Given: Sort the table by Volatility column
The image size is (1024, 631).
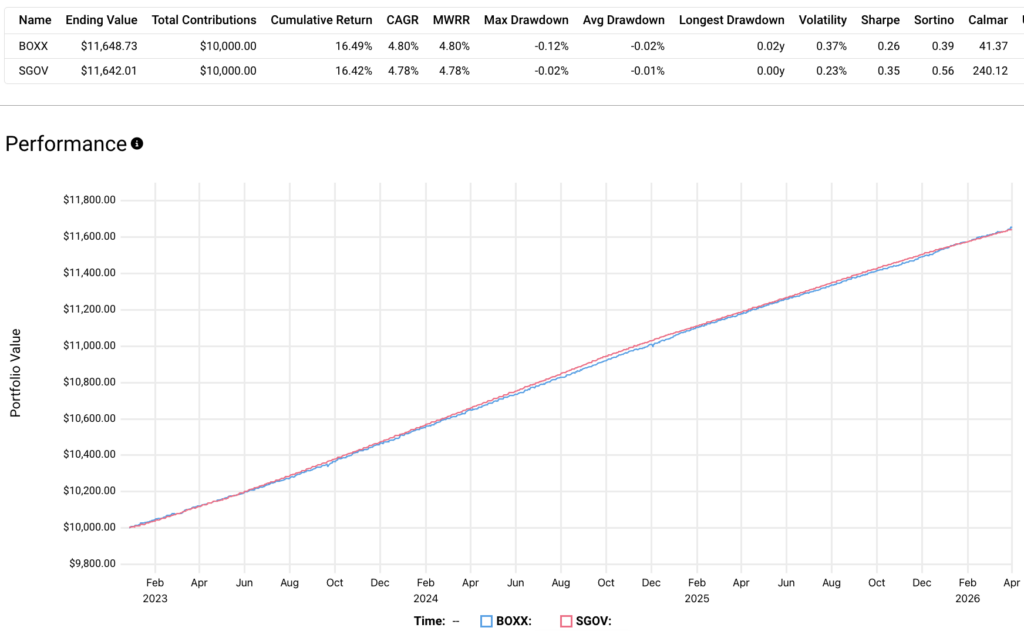Looking at the screenshot, I should coord(822,19).
